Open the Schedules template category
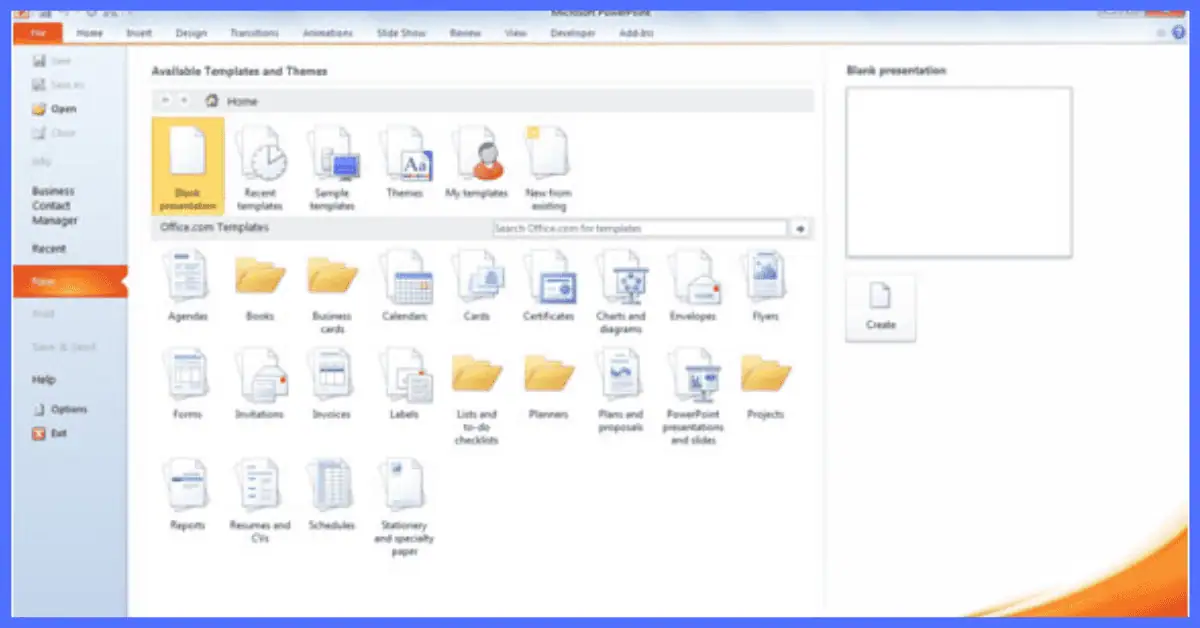 pyautogui.click(x=332, y=495)
